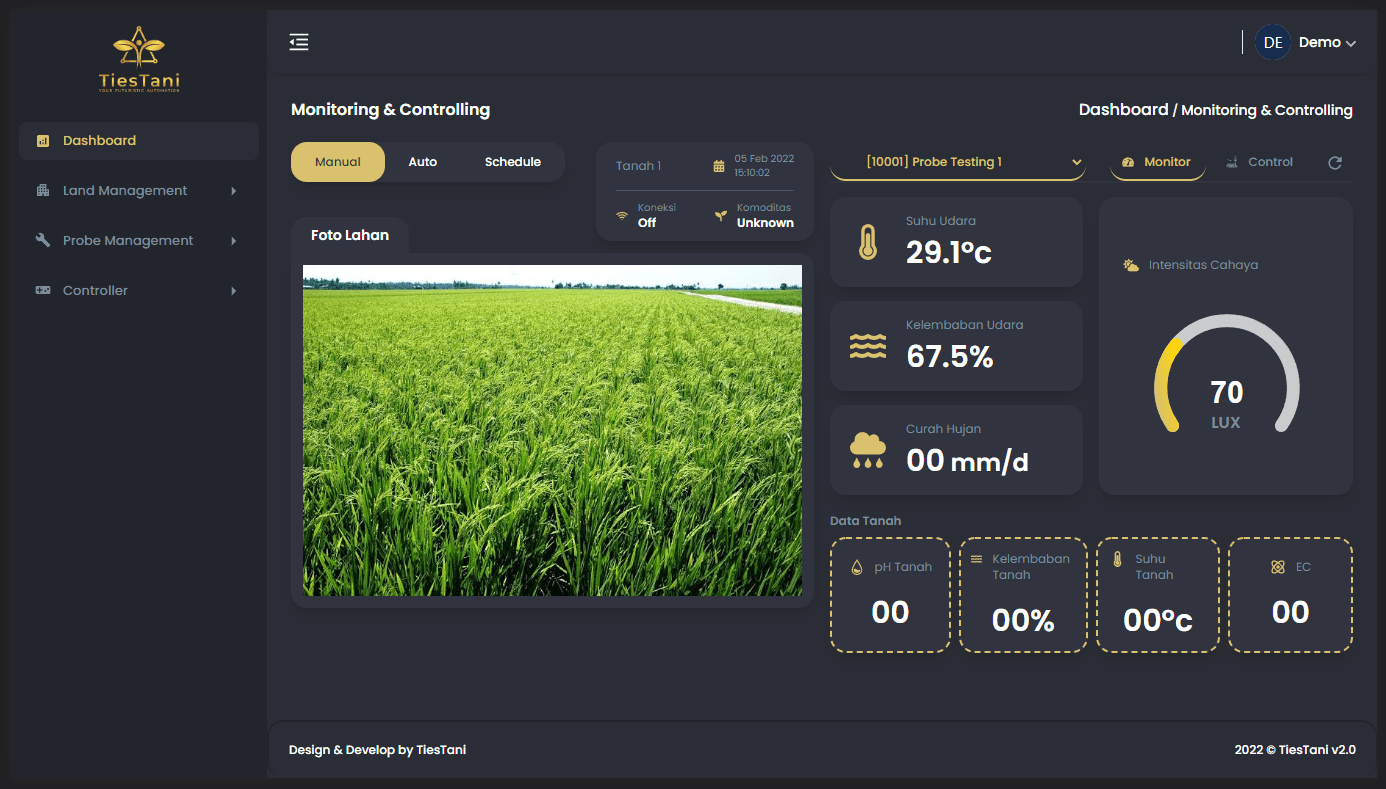
Task: Click the TiesTani logo
Action: 139,60
